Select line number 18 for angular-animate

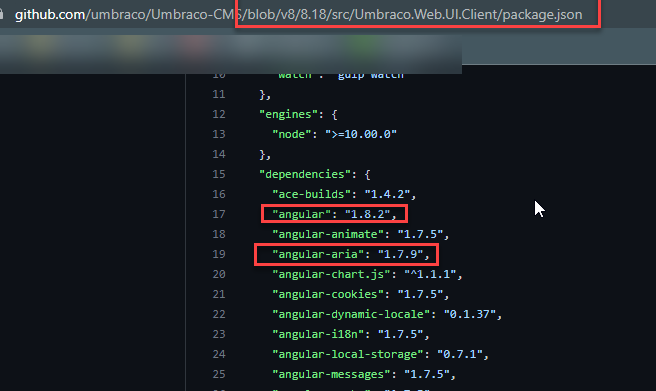[219, 234]
